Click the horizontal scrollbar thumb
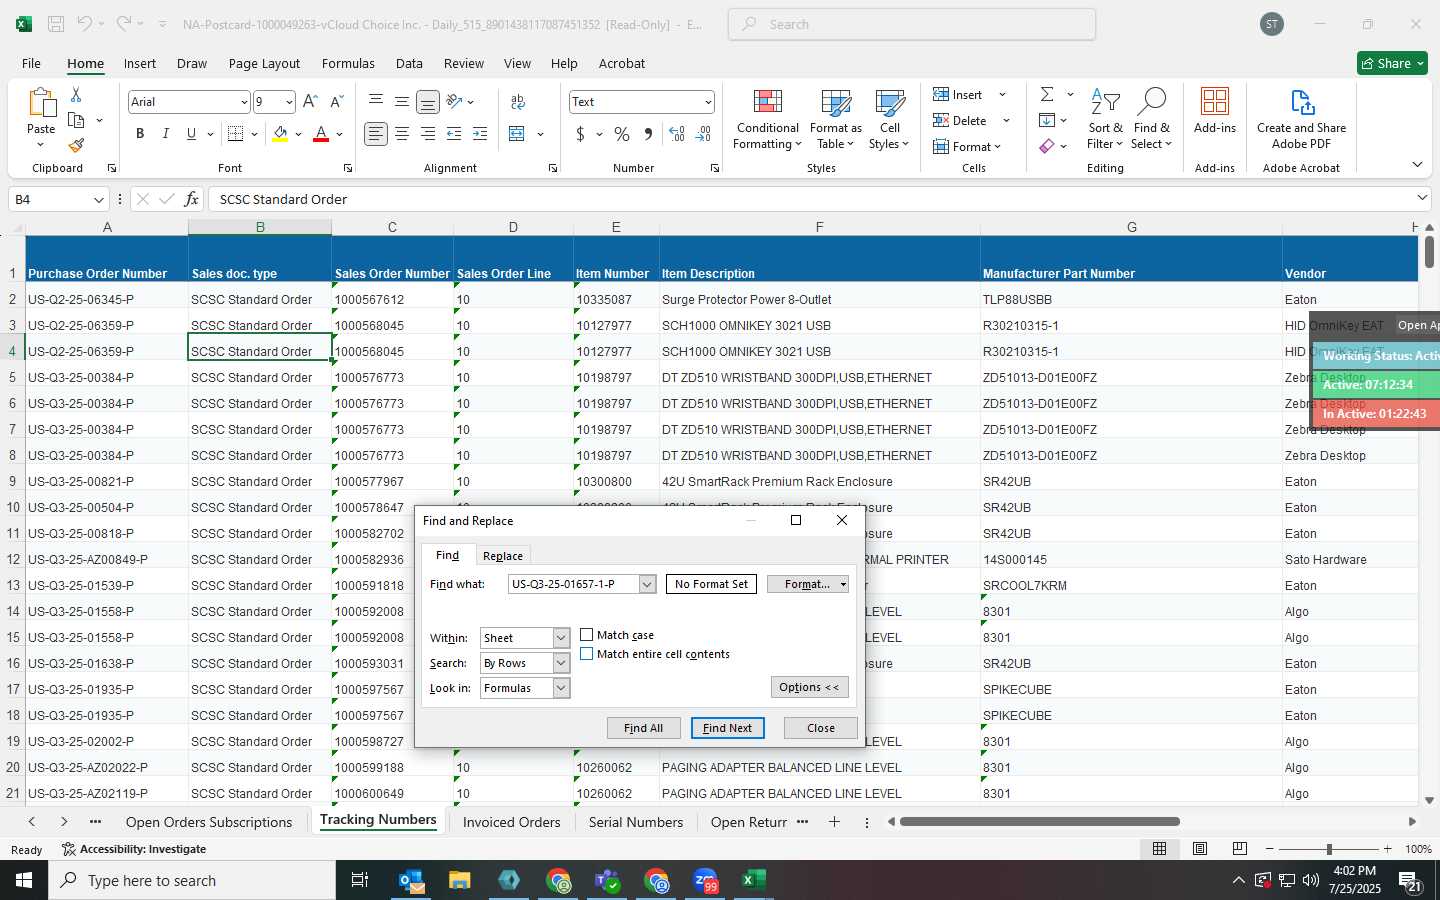Viewport: 1440px width, 900px height. click(x=1040, y=822)
